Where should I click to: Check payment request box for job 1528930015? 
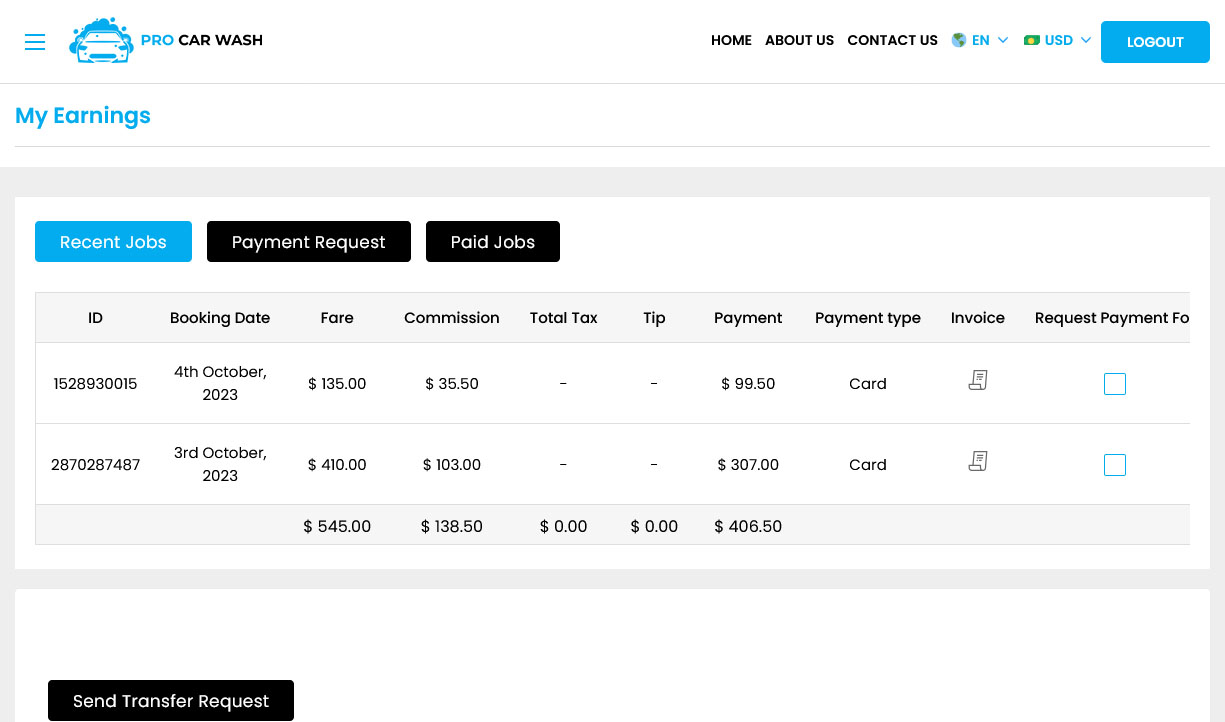pos(1115,384)
